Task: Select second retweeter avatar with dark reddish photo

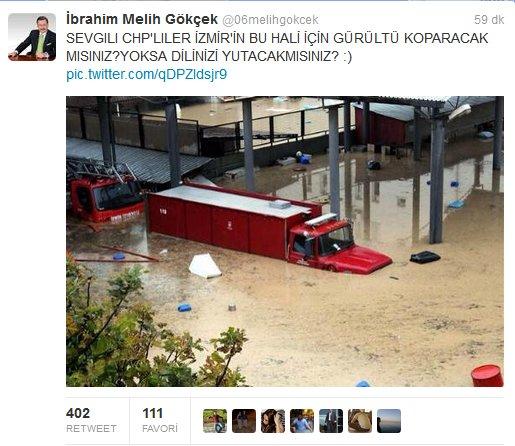Action: click(x=244, y=421)
